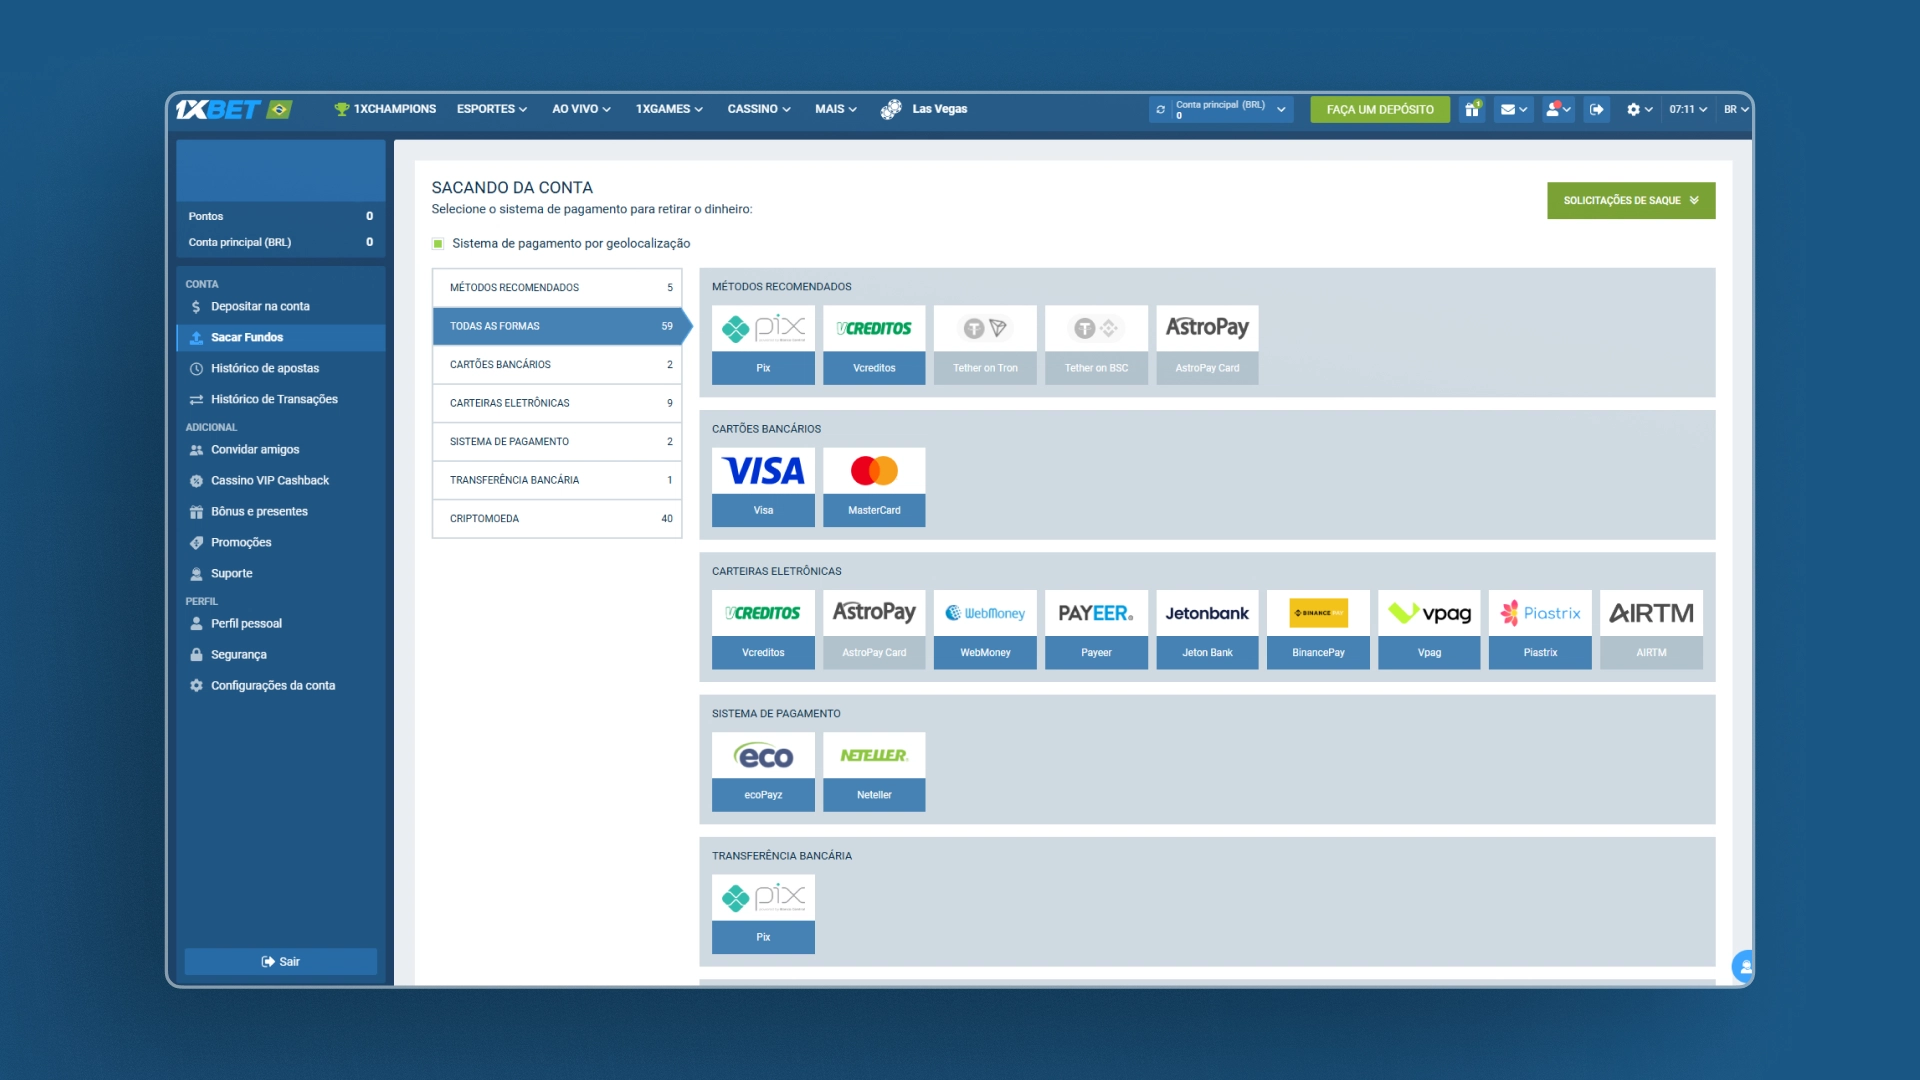Image resolution: width=1920 pixels, height=1080 pixels.
Task: Open Sacar Fundos in sidebar
Action: coord(281,337)
